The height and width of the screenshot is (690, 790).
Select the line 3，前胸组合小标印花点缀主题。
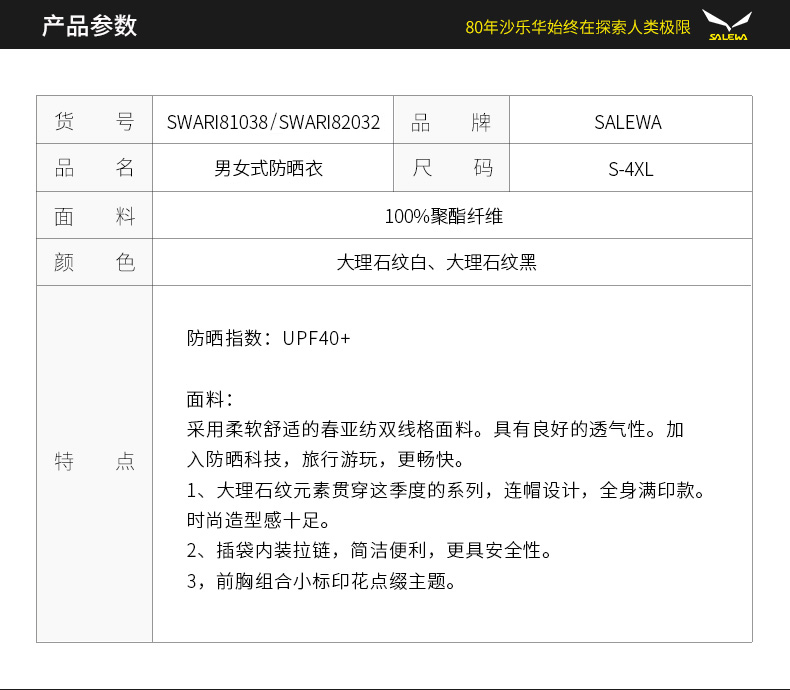point(322,581)
